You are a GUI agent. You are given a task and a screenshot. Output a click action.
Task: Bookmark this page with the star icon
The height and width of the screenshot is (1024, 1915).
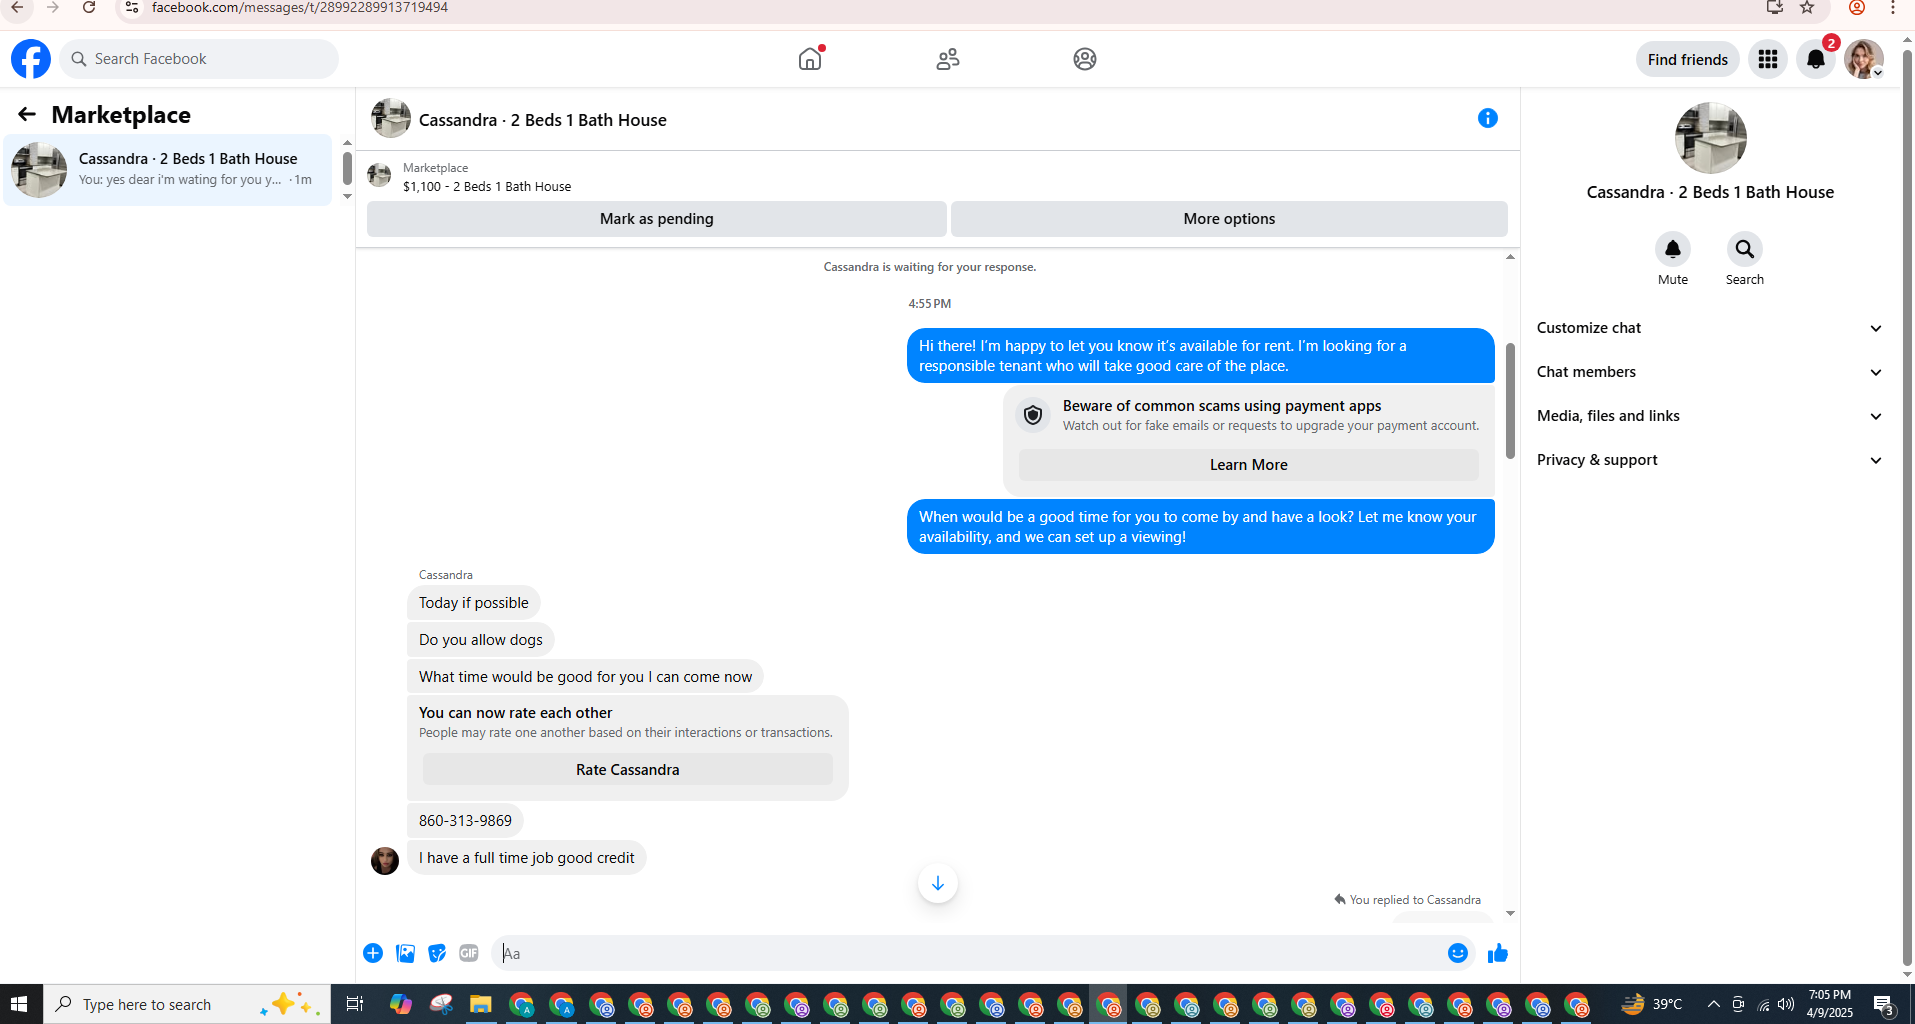(x=1807, y=7)
